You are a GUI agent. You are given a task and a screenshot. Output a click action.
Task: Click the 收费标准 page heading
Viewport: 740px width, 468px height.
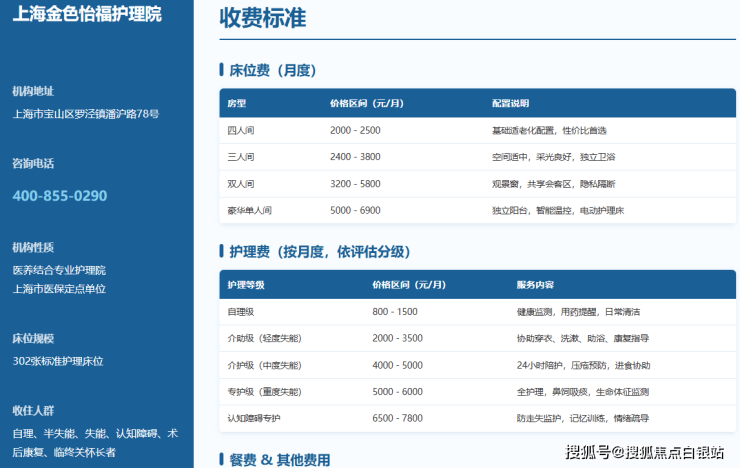263,18
